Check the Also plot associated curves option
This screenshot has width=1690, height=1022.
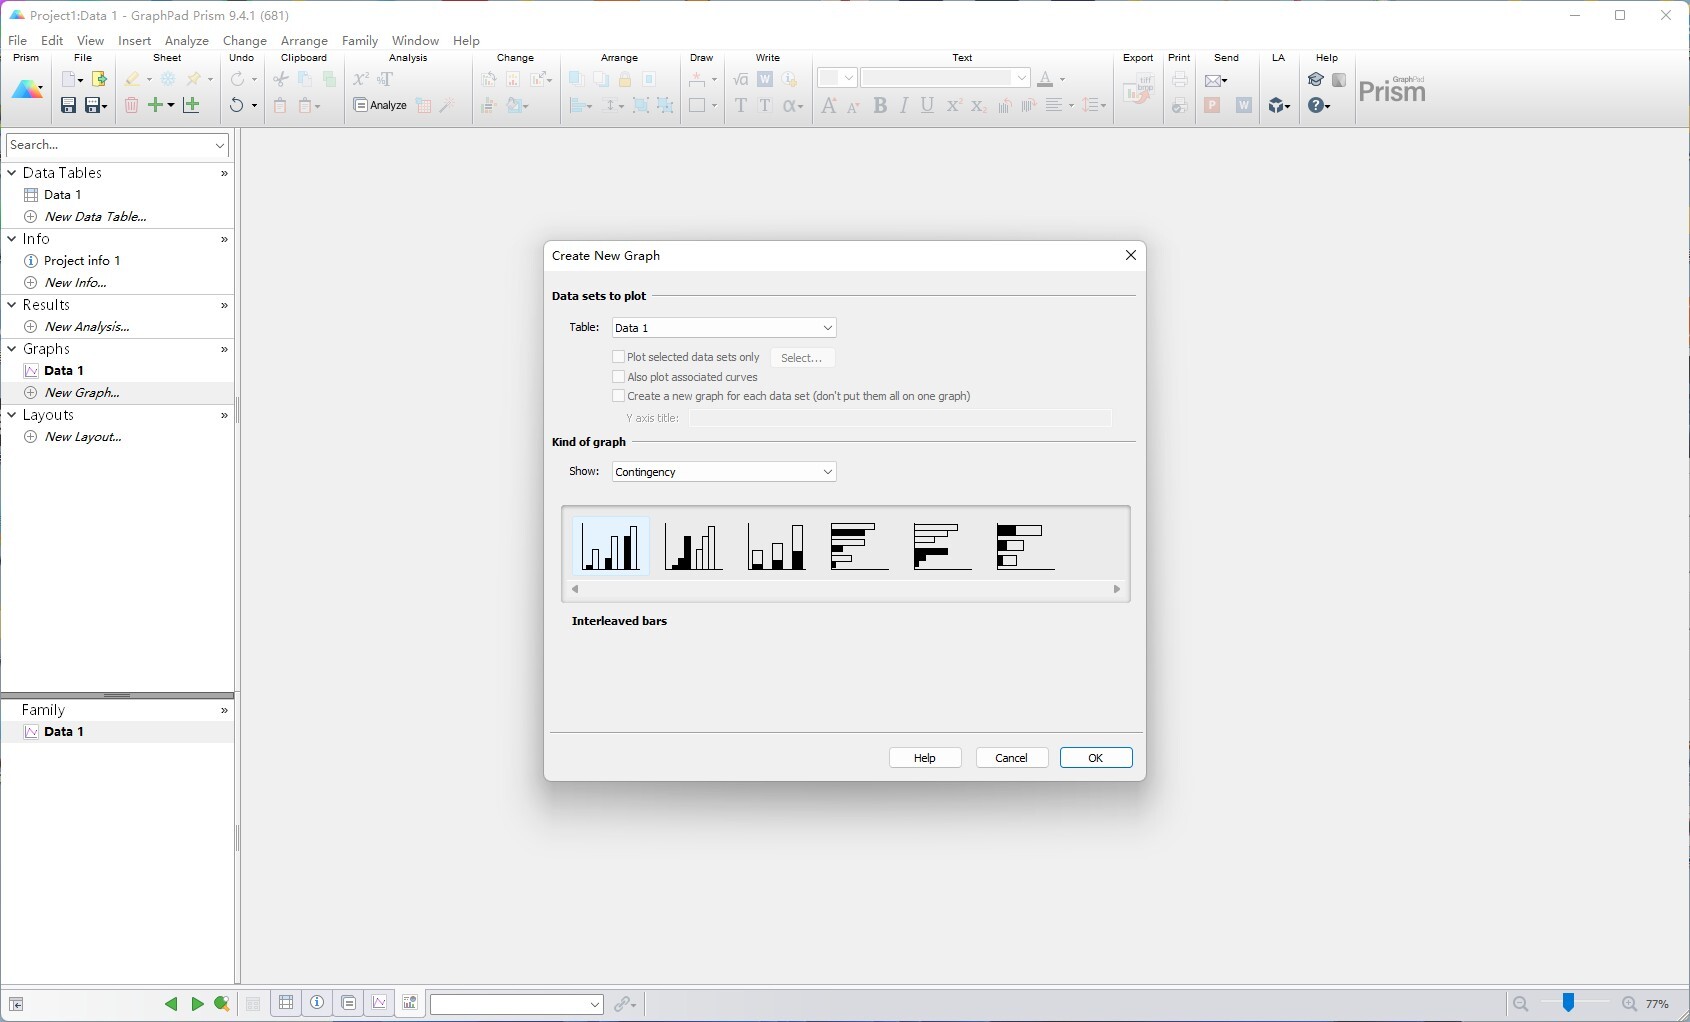coord(618,377)
